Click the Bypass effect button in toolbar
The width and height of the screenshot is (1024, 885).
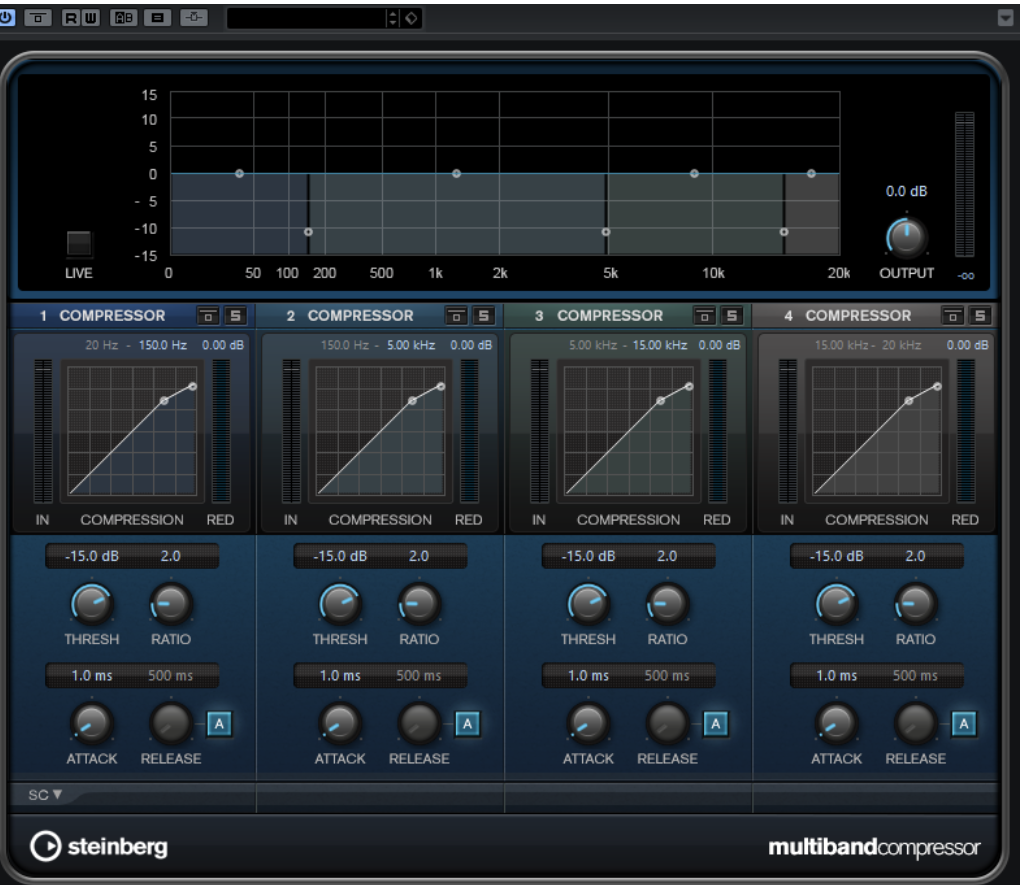pyautogui.click(x=38, y=18)
